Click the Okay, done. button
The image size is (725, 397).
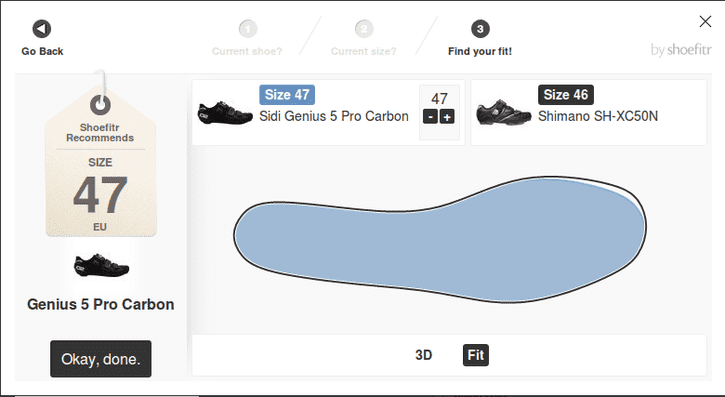[x=101, y=359]
